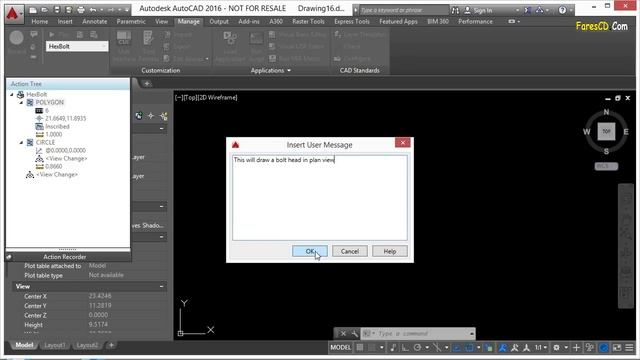Screen dimensions: 640x360
Task: Open the Help question mark icon
Action: 562,10
